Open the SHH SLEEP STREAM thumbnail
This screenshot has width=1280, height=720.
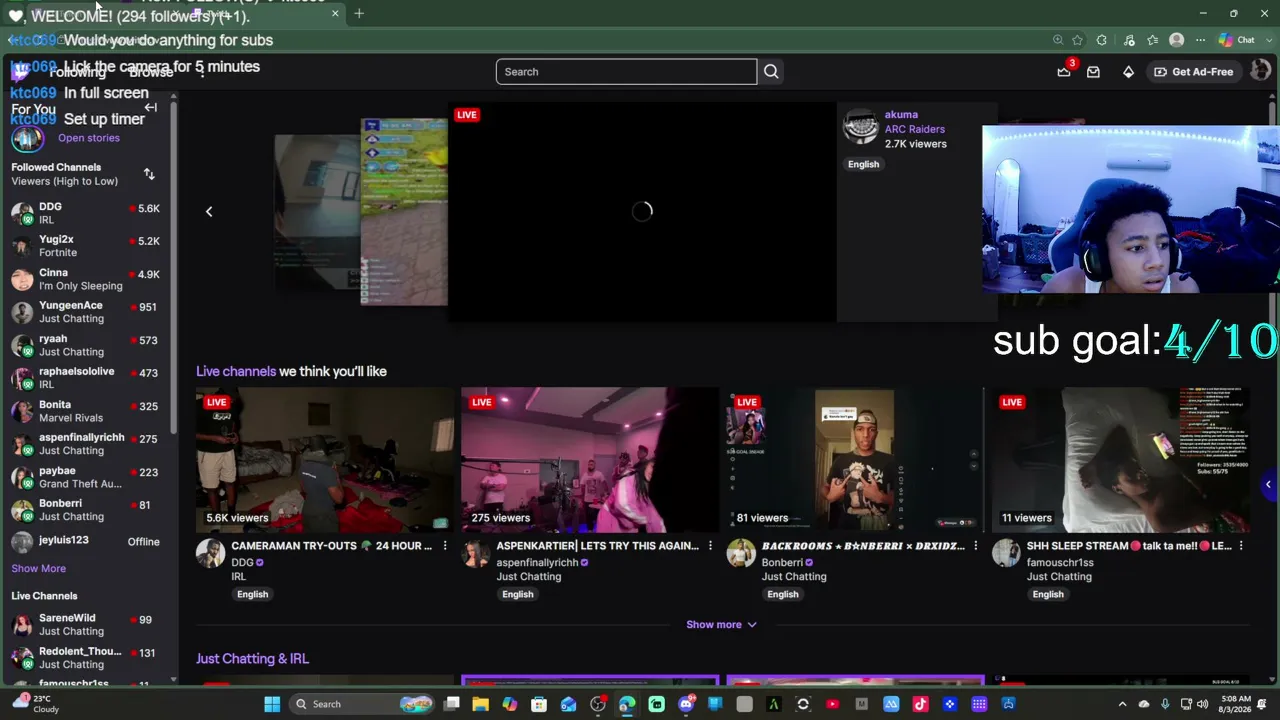1120,460
